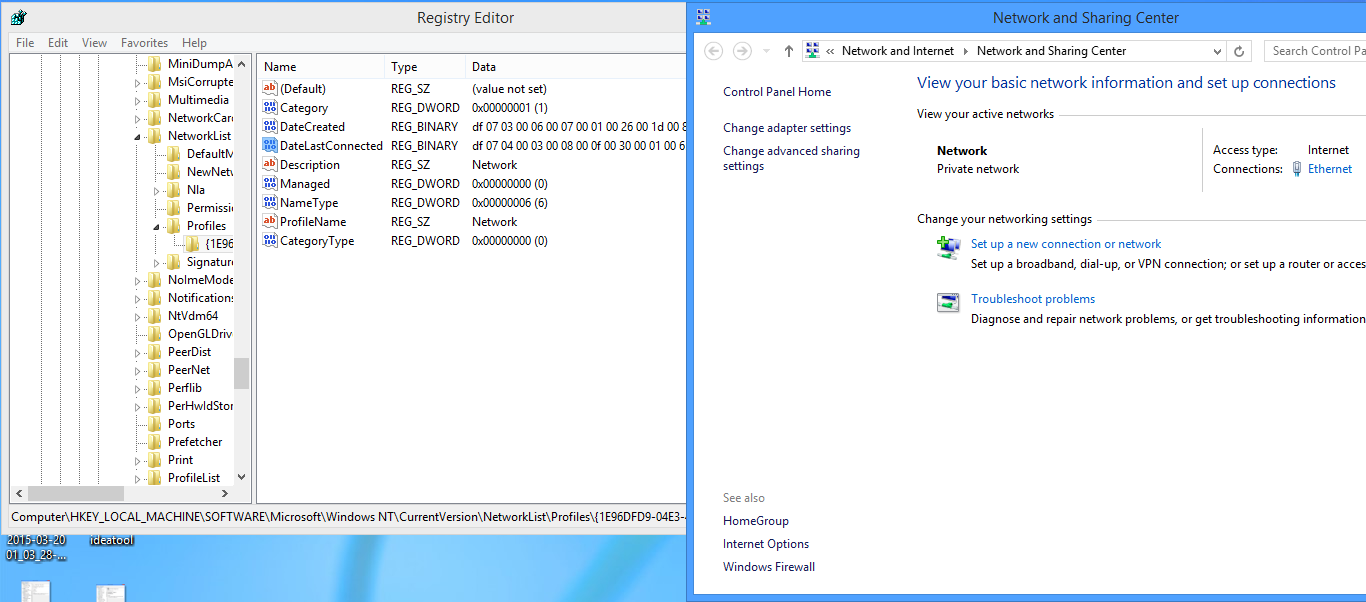Open the File menu in Registry Editor

tap(25, 43)
